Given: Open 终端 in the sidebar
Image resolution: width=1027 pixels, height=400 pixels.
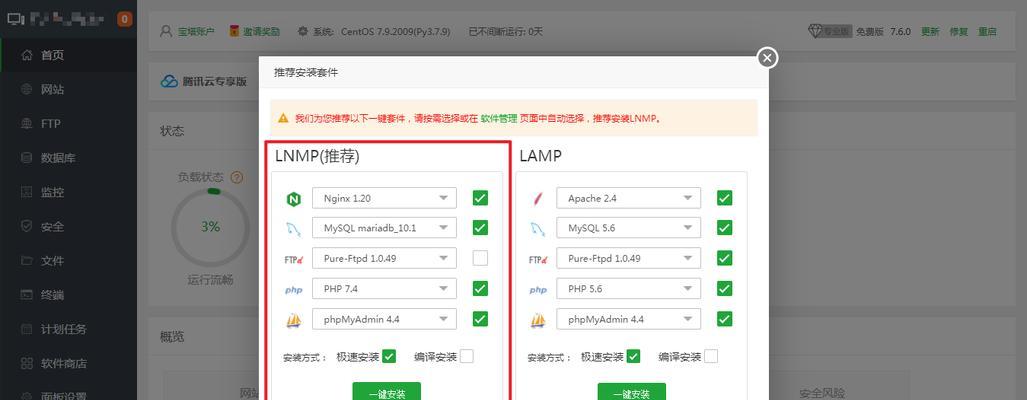Looking at the screenshot, I should [69, 295].
